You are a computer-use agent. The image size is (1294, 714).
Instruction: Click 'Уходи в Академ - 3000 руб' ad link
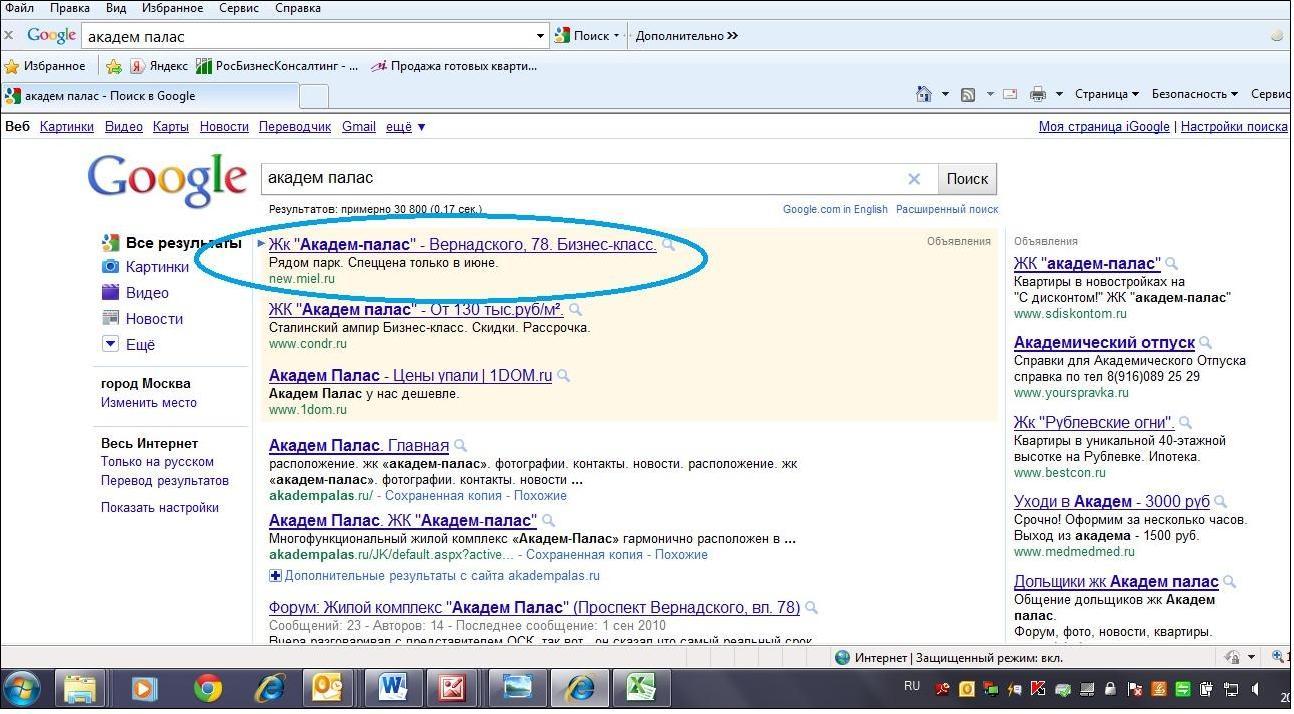click(x=1112, y=501)
